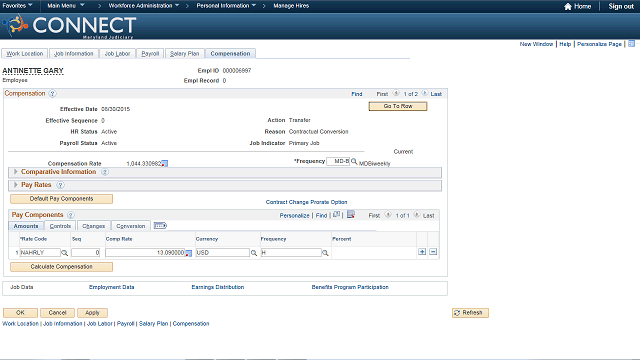
Task: Select Amounts tab in Pay Components
Action: click(x=26, y=226)
